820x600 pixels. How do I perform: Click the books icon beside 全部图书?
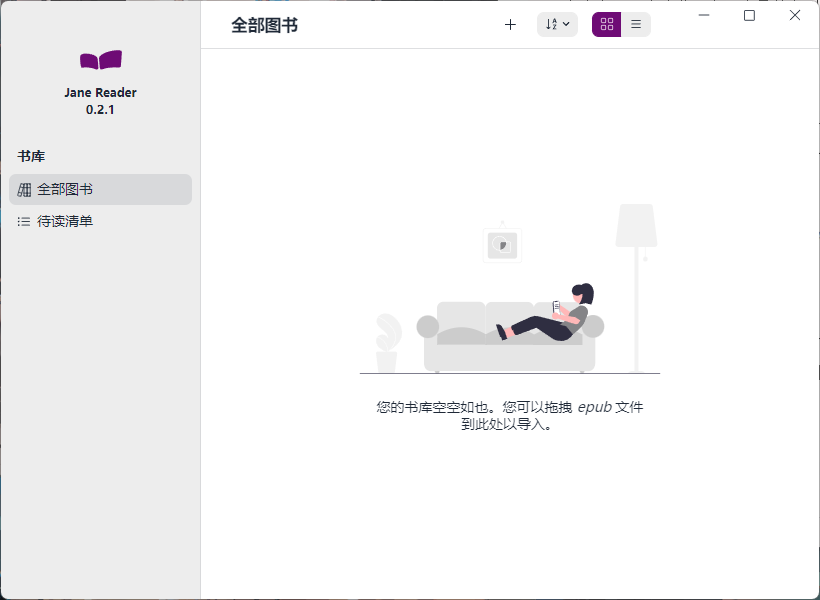coord(24,189)
